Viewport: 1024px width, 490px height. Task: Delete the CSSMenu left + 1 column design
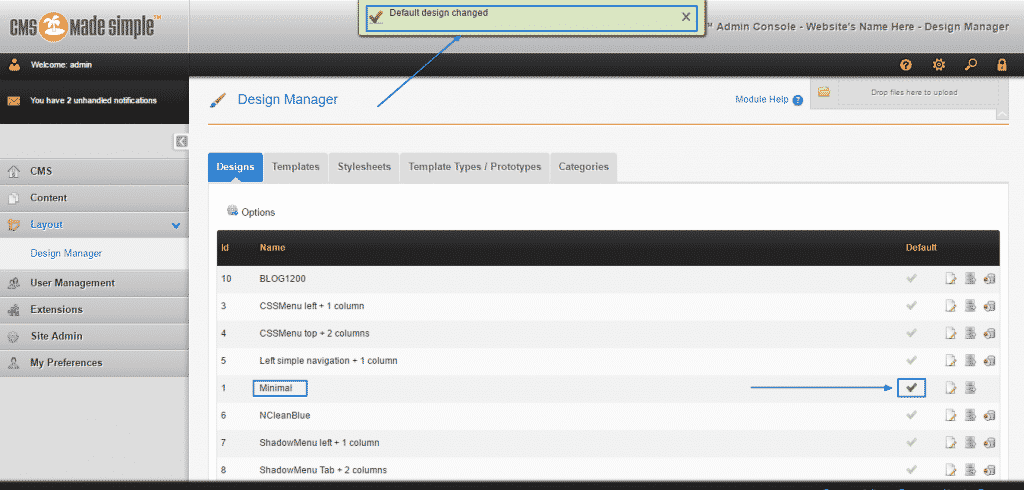(x=989, y=306)
